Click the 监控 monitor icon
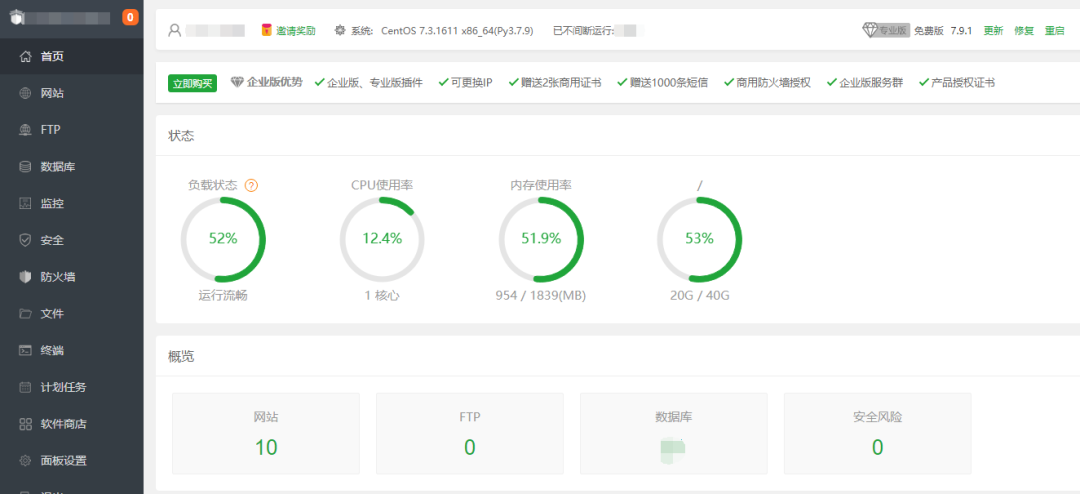The height and width of the screenshot is (494, 1080). (26, 204)
